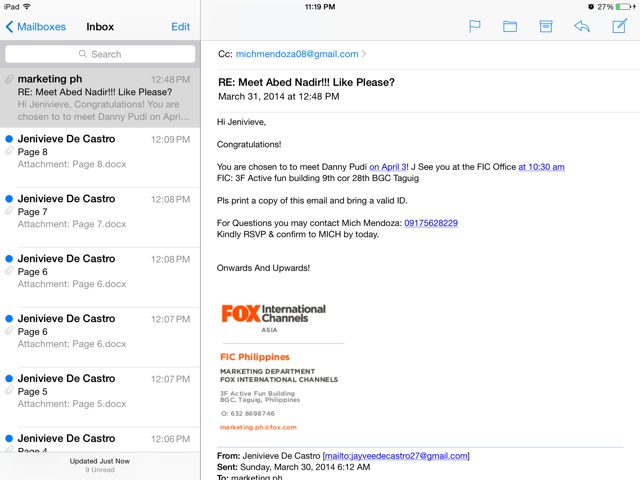Tap mailto:jayveedecastro27@gmail.com link
640x480 pixels.
pos(396,456)
